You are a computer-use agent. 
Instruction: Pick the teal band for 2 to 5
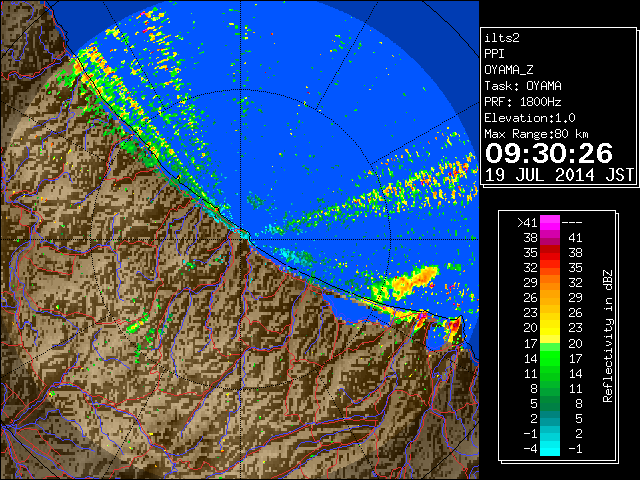[x=550, y=418]
